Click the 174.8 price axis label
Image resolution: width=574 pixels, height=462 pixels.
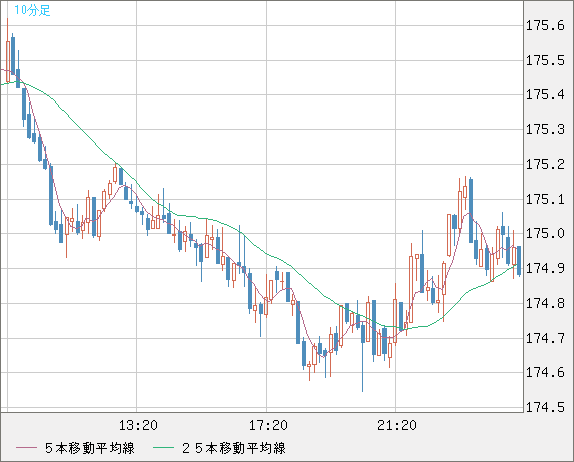click(x=545, y=303)
